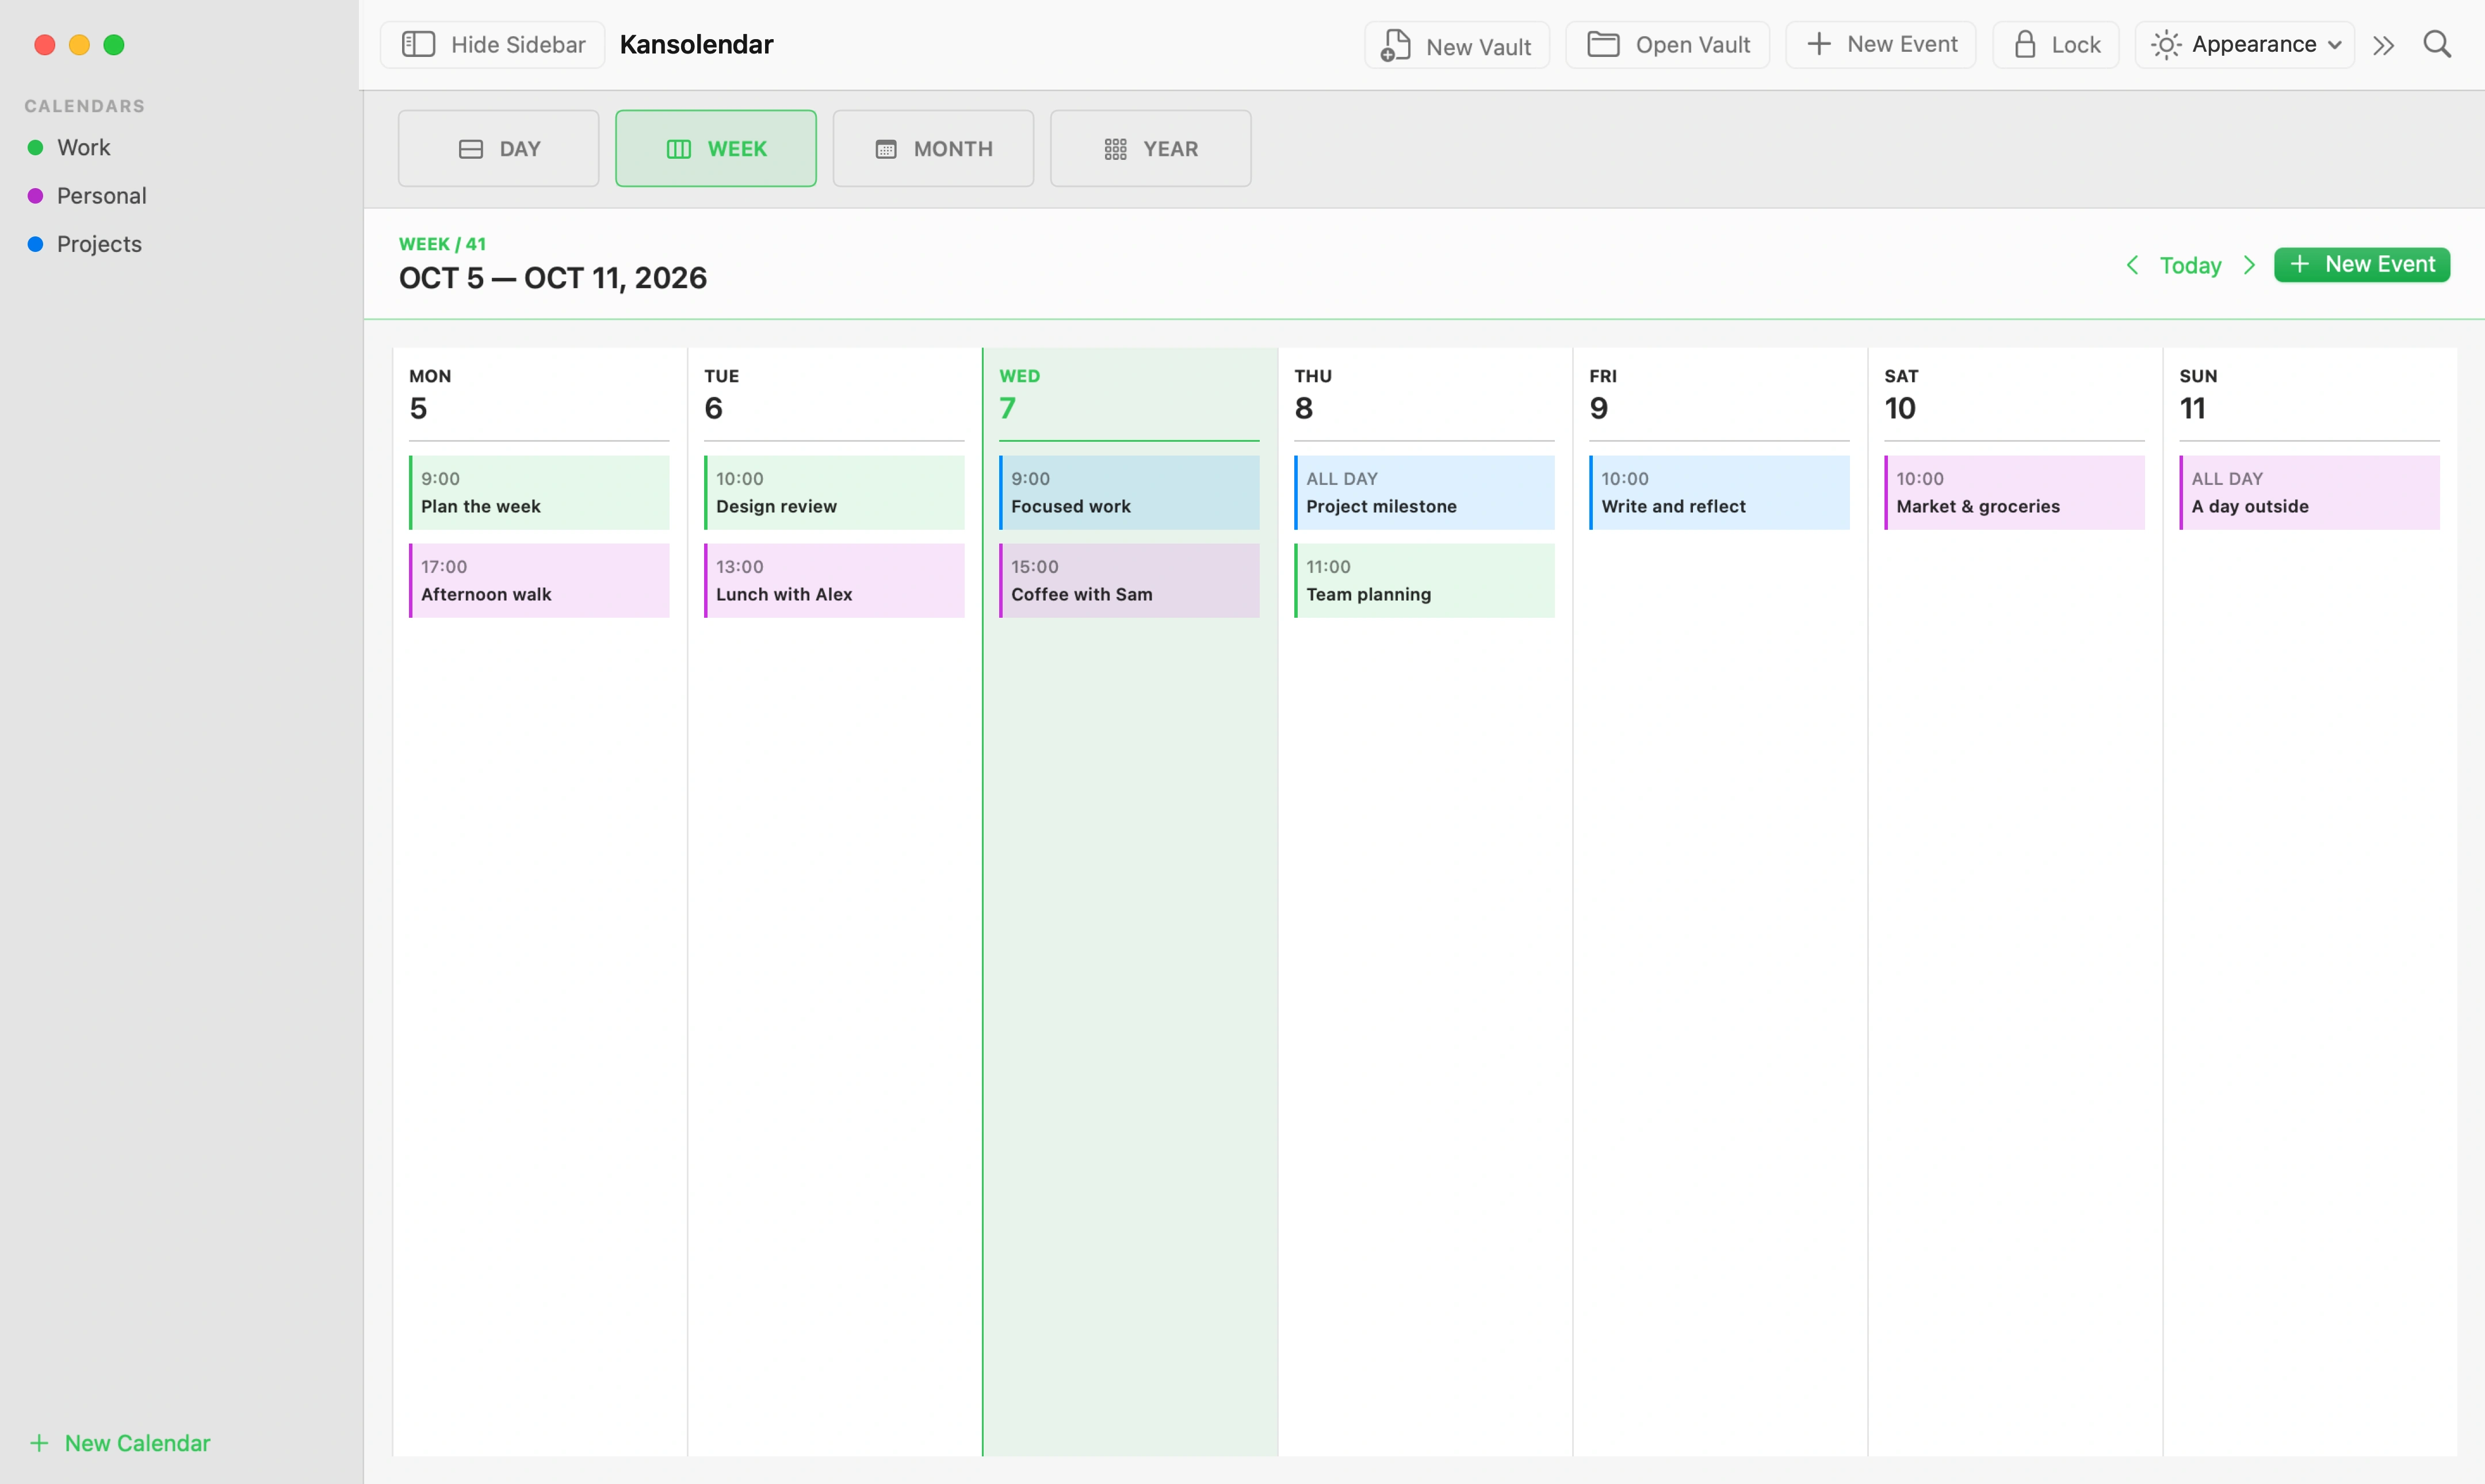Viewport: 2485px width, 1484px height.
Task: Open the Design review event
Action: (834, 492)
